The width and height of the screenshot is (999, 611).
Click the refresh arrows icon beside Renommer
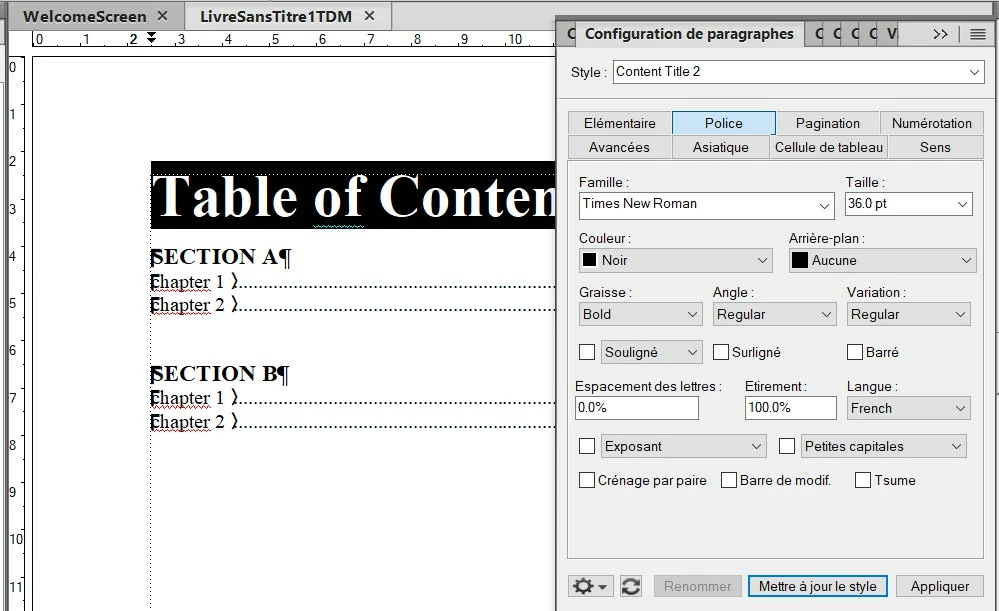point(631,586)
